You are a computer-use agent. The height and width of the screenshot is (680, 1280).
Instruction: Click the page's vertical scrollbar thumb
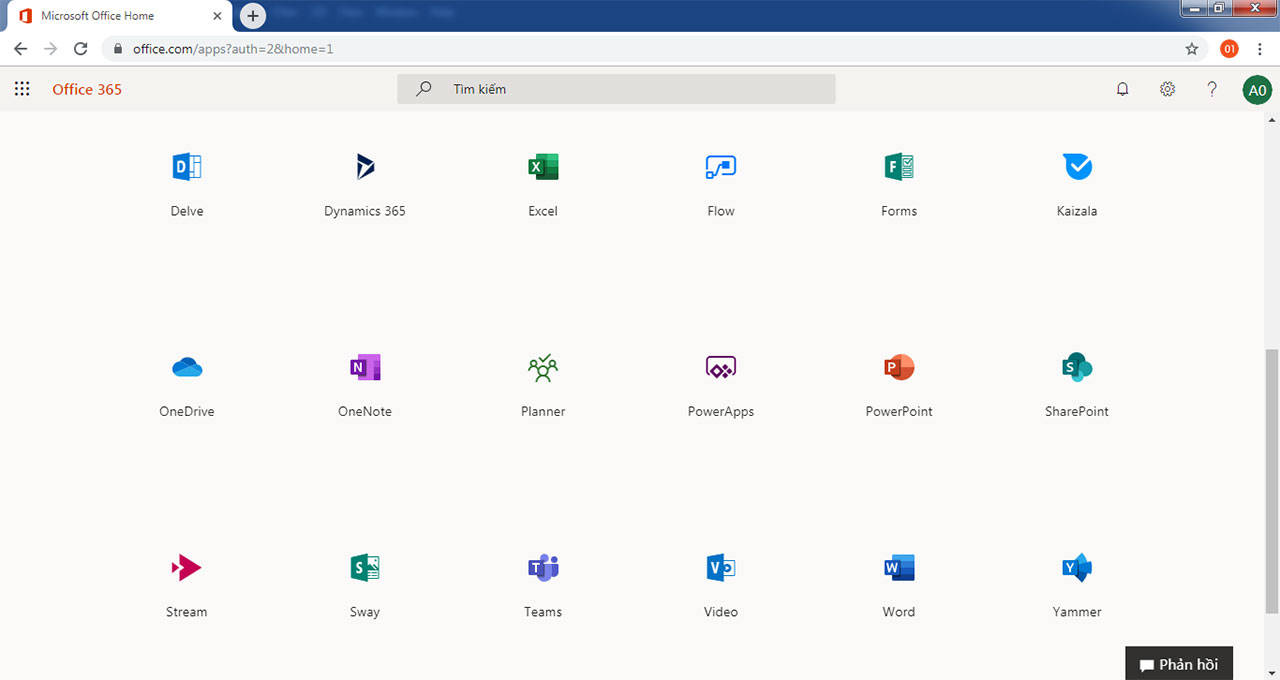pos(1272,481)
